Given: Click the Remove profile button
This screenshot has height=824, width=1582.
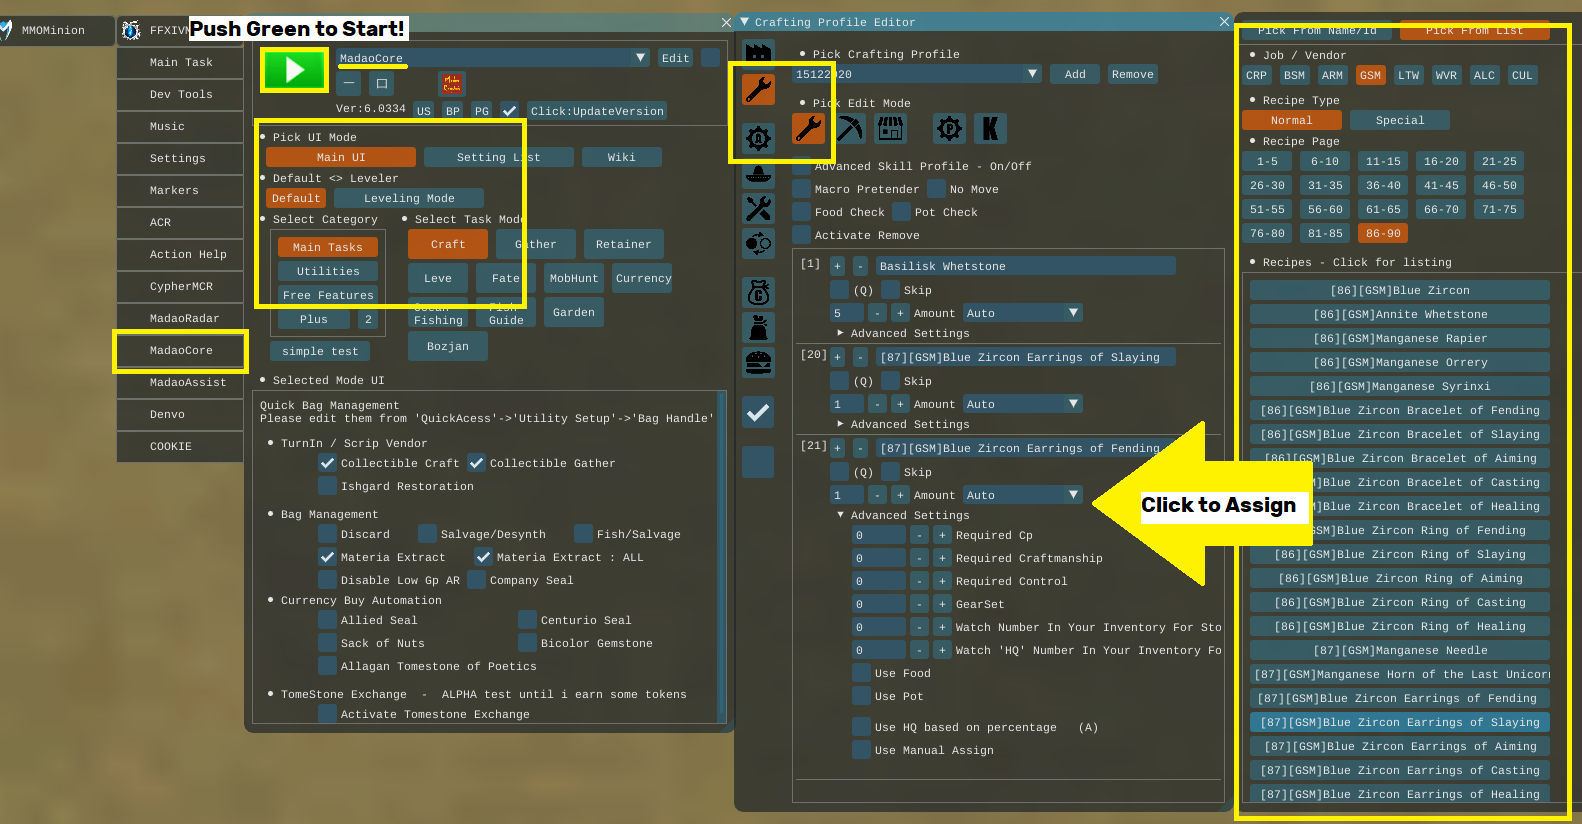Looking at the screenshot, I should pyautogui.click(x=1132, y=74).
